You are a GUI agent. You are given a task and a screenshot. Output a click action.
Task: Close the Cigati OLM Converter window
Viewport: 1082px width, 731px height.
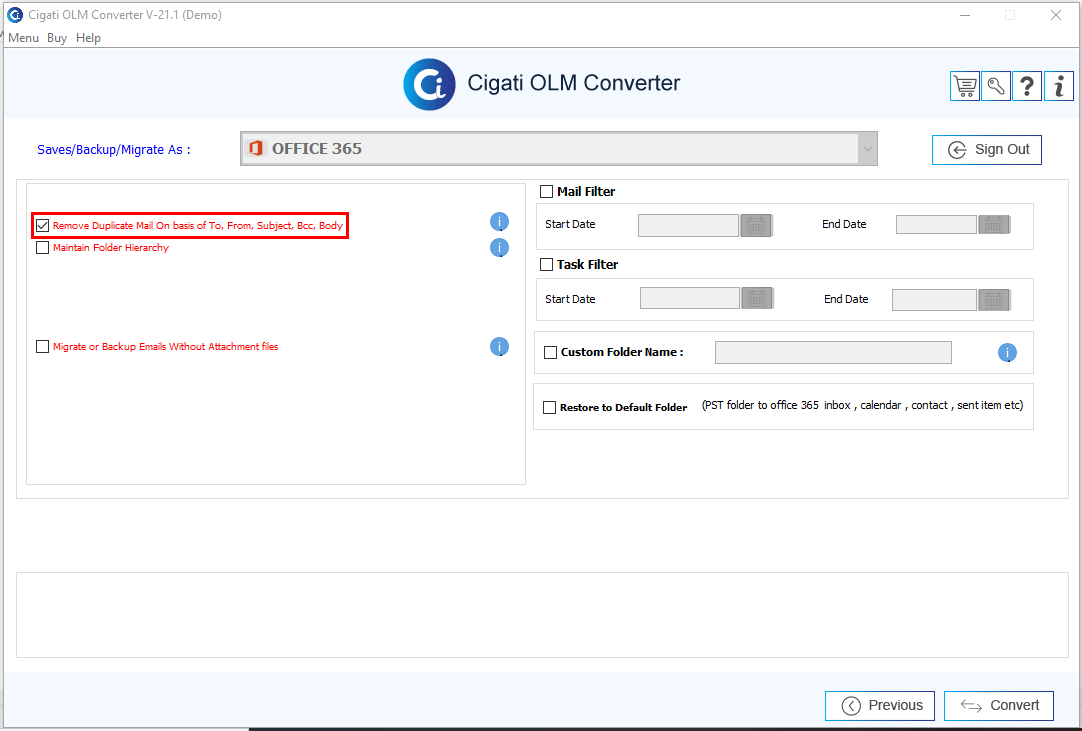1056,15
